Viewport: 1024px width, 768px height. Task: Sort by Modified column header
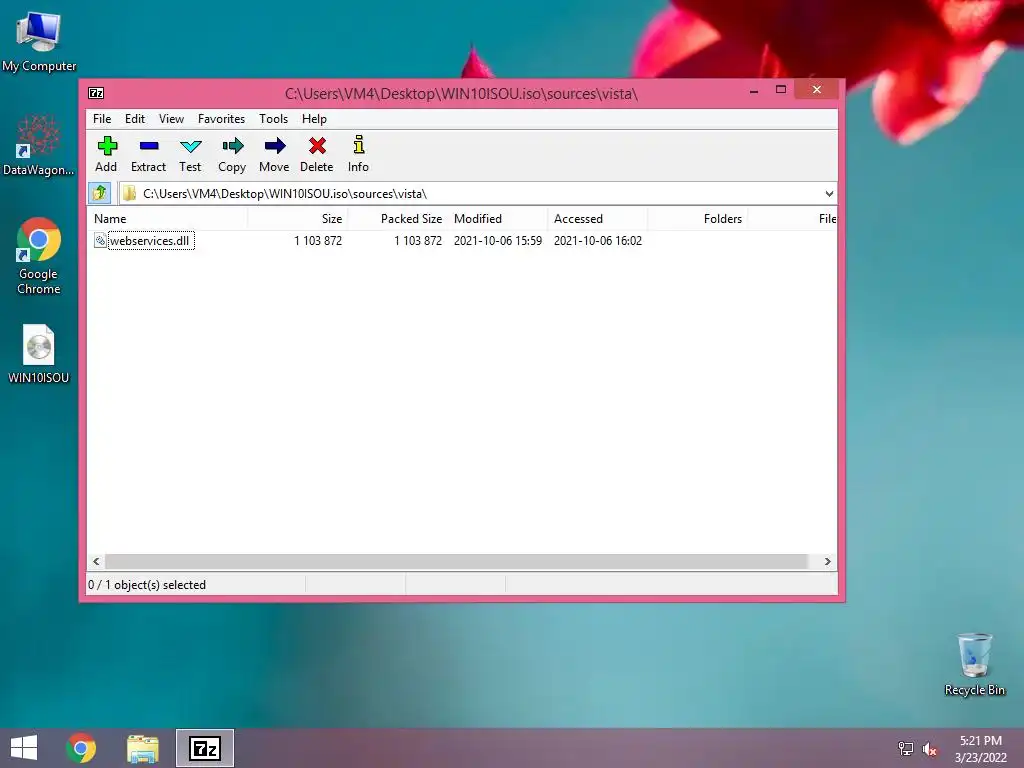click(x=498, y=219)
